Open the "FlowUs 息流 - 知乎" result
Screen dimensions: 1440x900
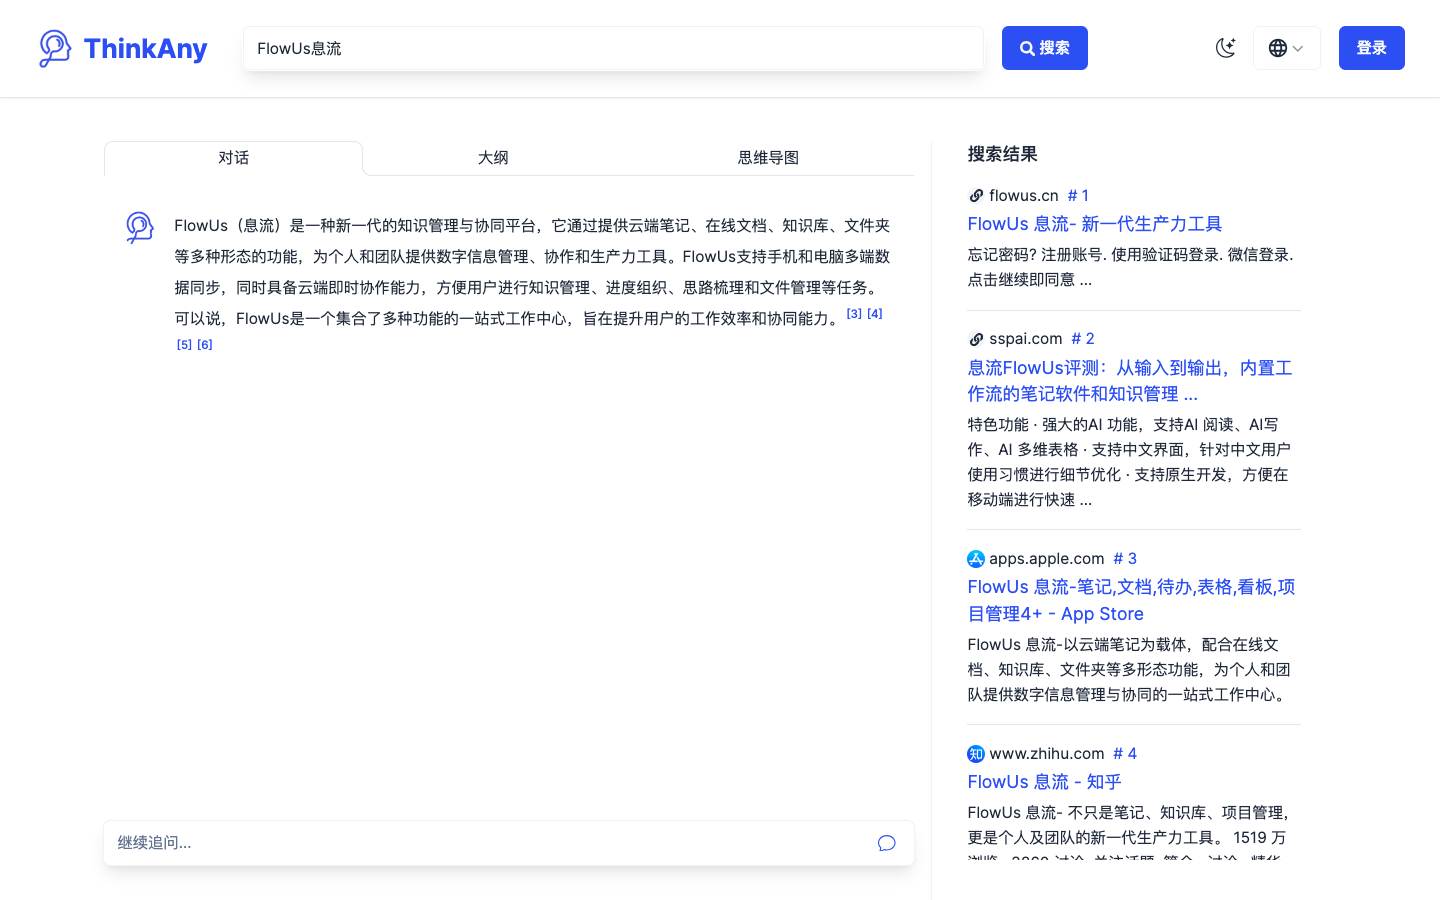point(1044,781)
